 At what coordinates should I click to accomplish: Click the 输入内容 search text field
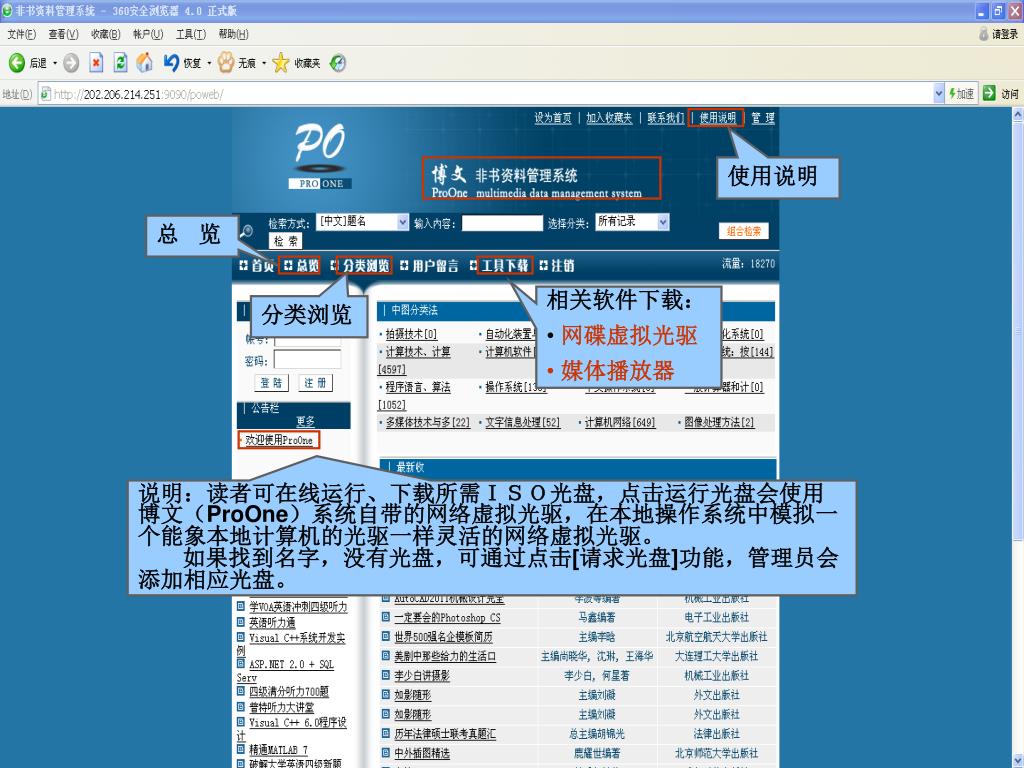(x=502, y=223)
